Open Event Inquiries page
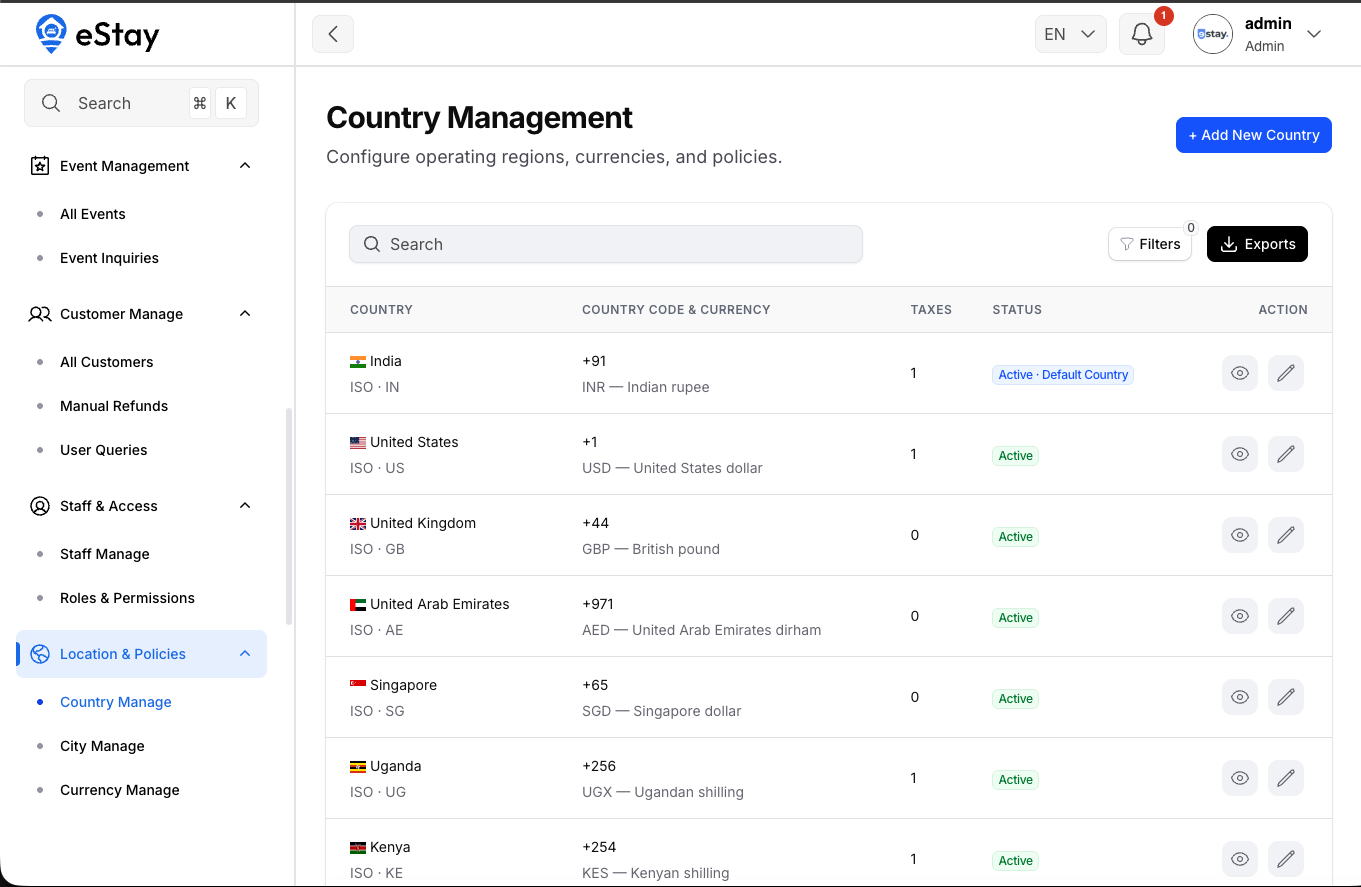1361x887 pixels. click(x=109, y=258)
